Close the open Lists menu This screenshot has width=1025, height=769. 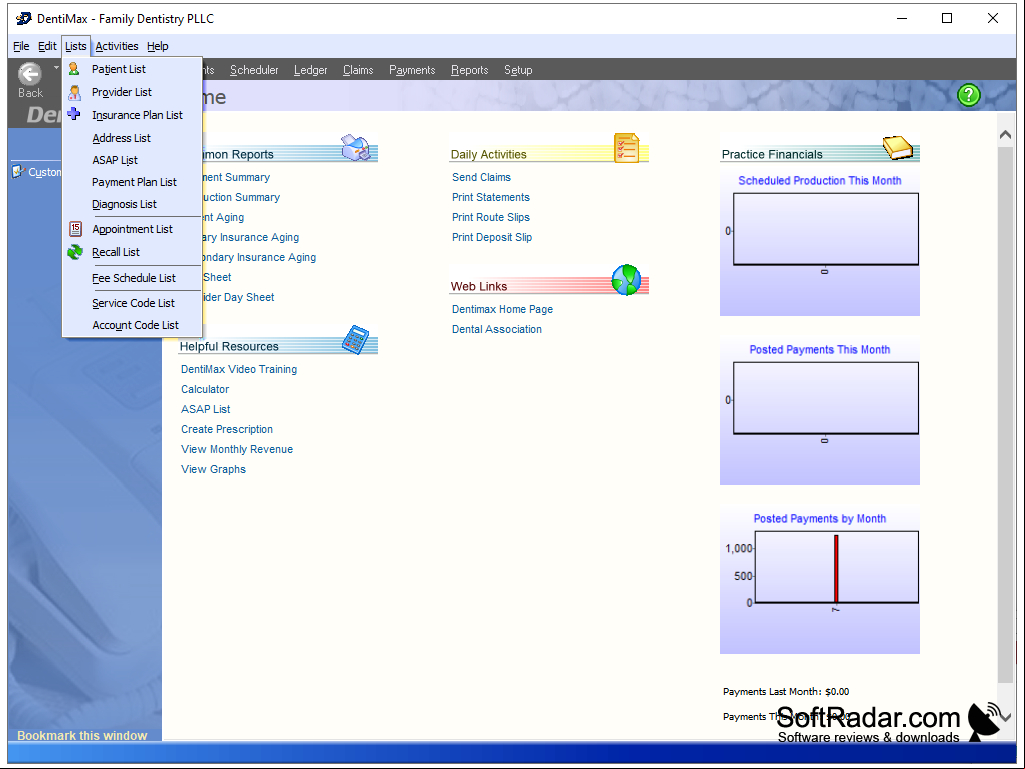75,46
